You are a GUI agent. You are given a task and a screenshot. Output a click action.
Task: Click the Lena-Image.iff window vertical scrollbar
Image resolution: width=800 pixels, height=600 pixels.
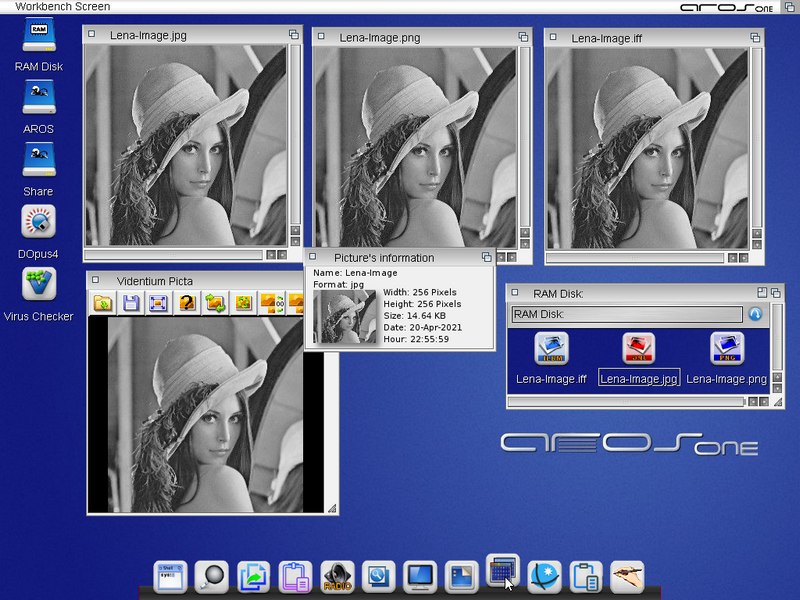coord(757,138)
